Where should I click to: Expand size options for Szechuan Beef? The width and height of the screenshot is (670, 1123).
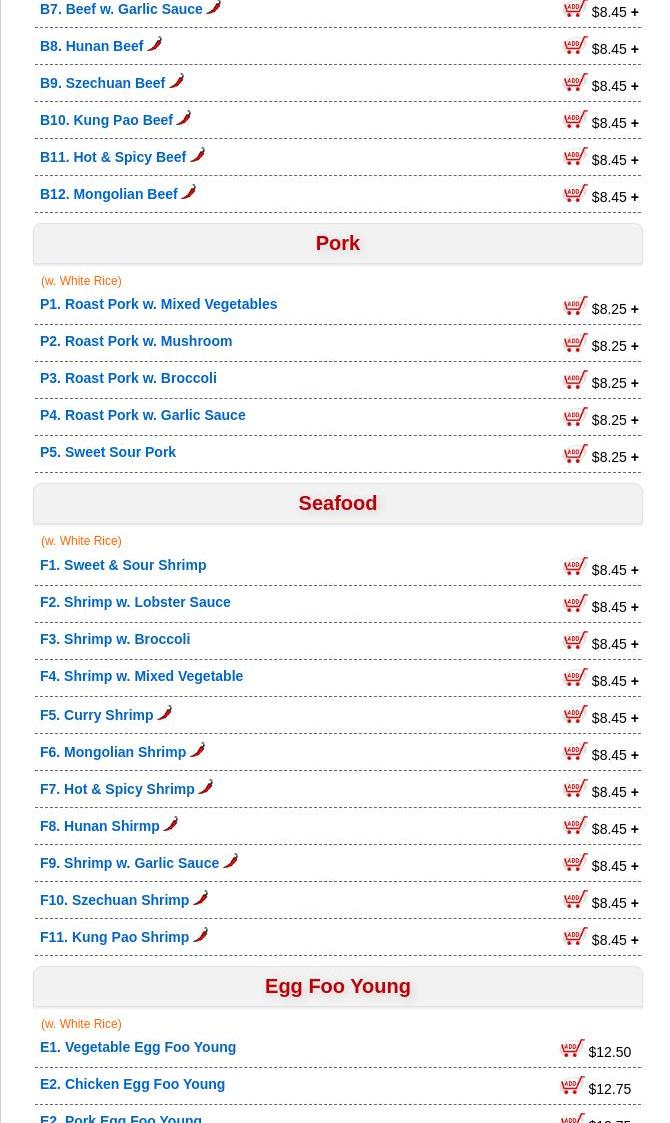click(634, 86)
